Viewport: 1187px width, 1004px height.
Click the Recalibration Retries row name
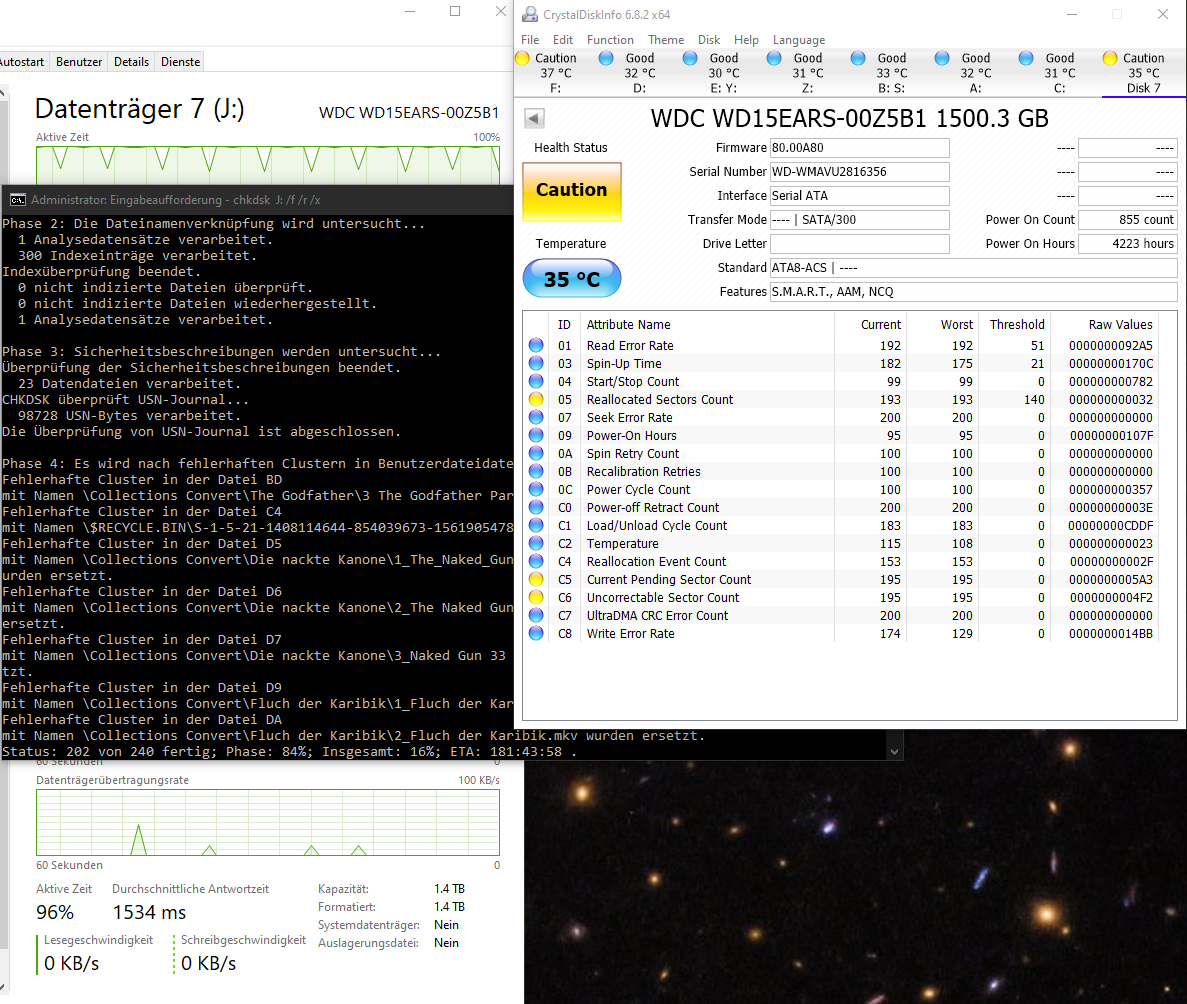click(643, 472)
